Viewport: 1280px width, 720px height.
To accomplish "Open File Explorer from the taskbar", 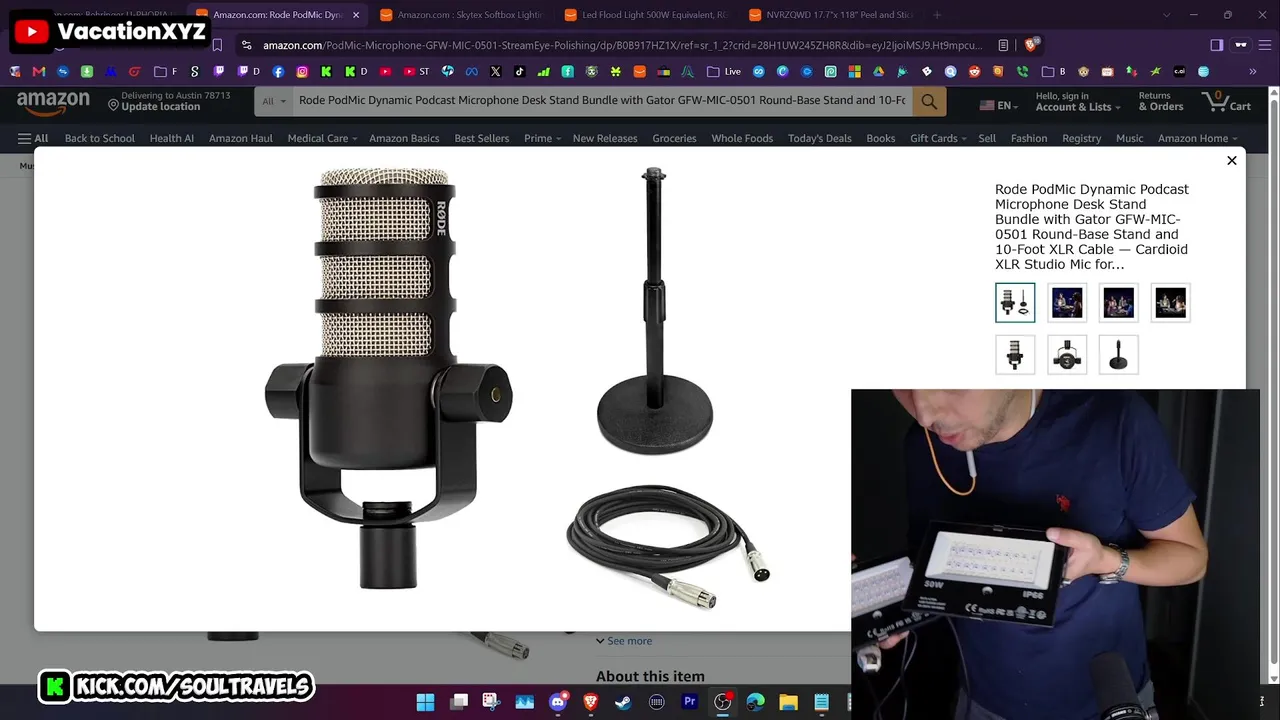I will point(788,702).
